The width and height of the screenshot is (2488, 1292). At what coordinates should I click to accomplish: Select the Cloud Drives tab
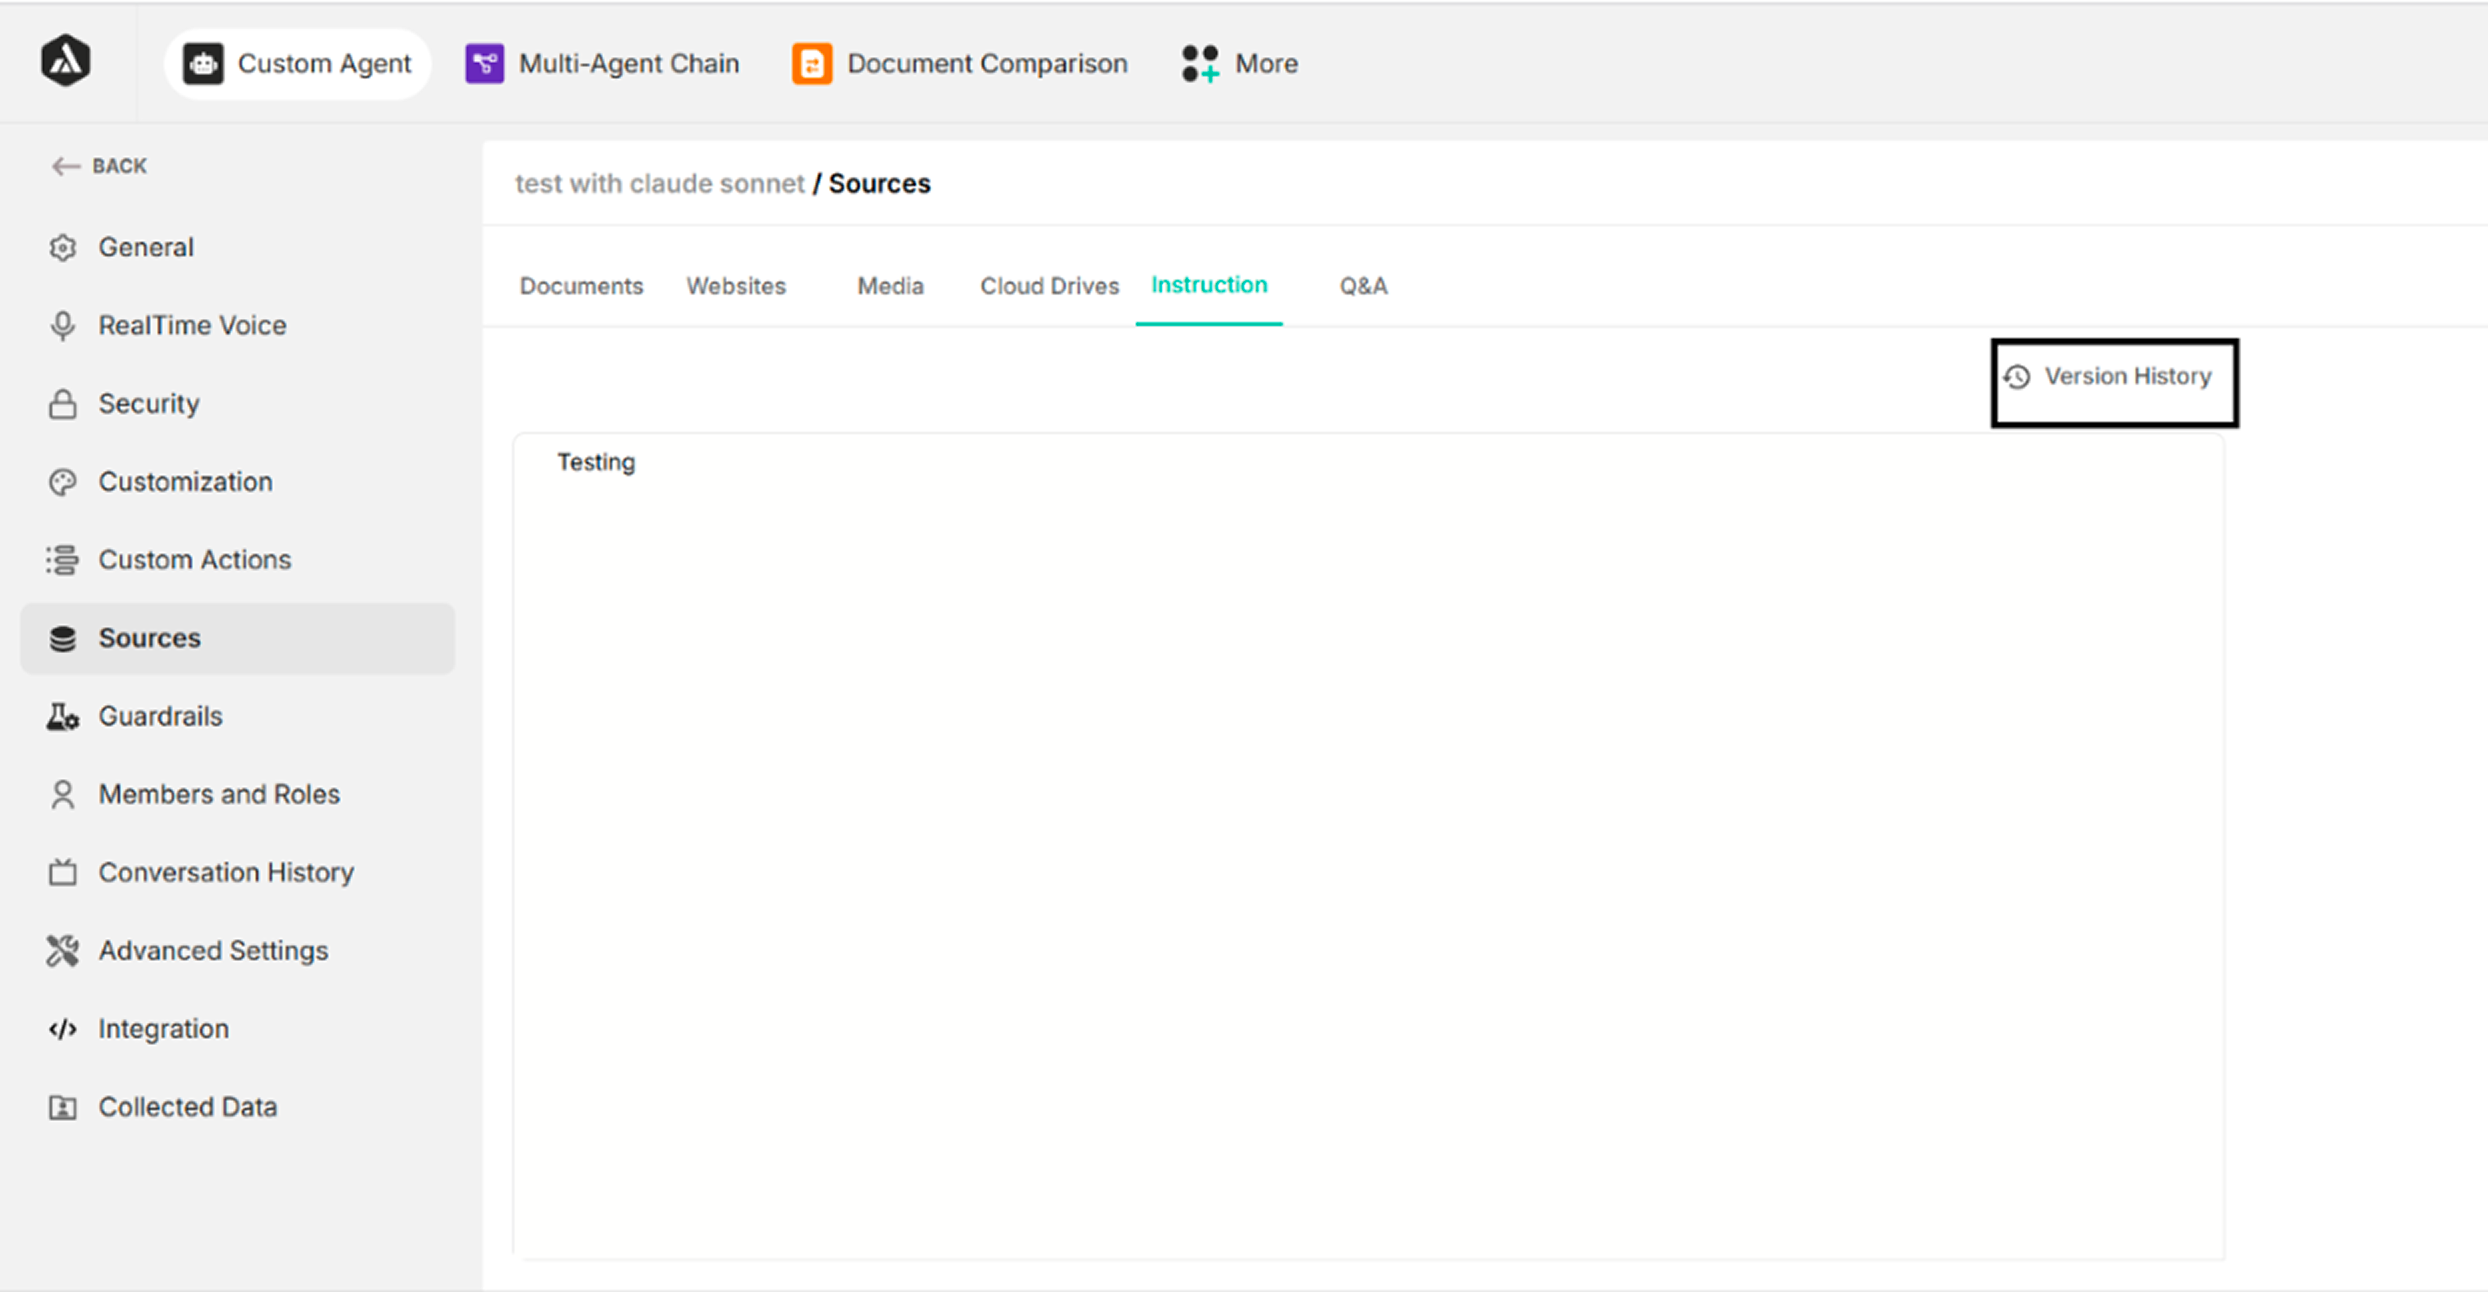pos(1049,286)
